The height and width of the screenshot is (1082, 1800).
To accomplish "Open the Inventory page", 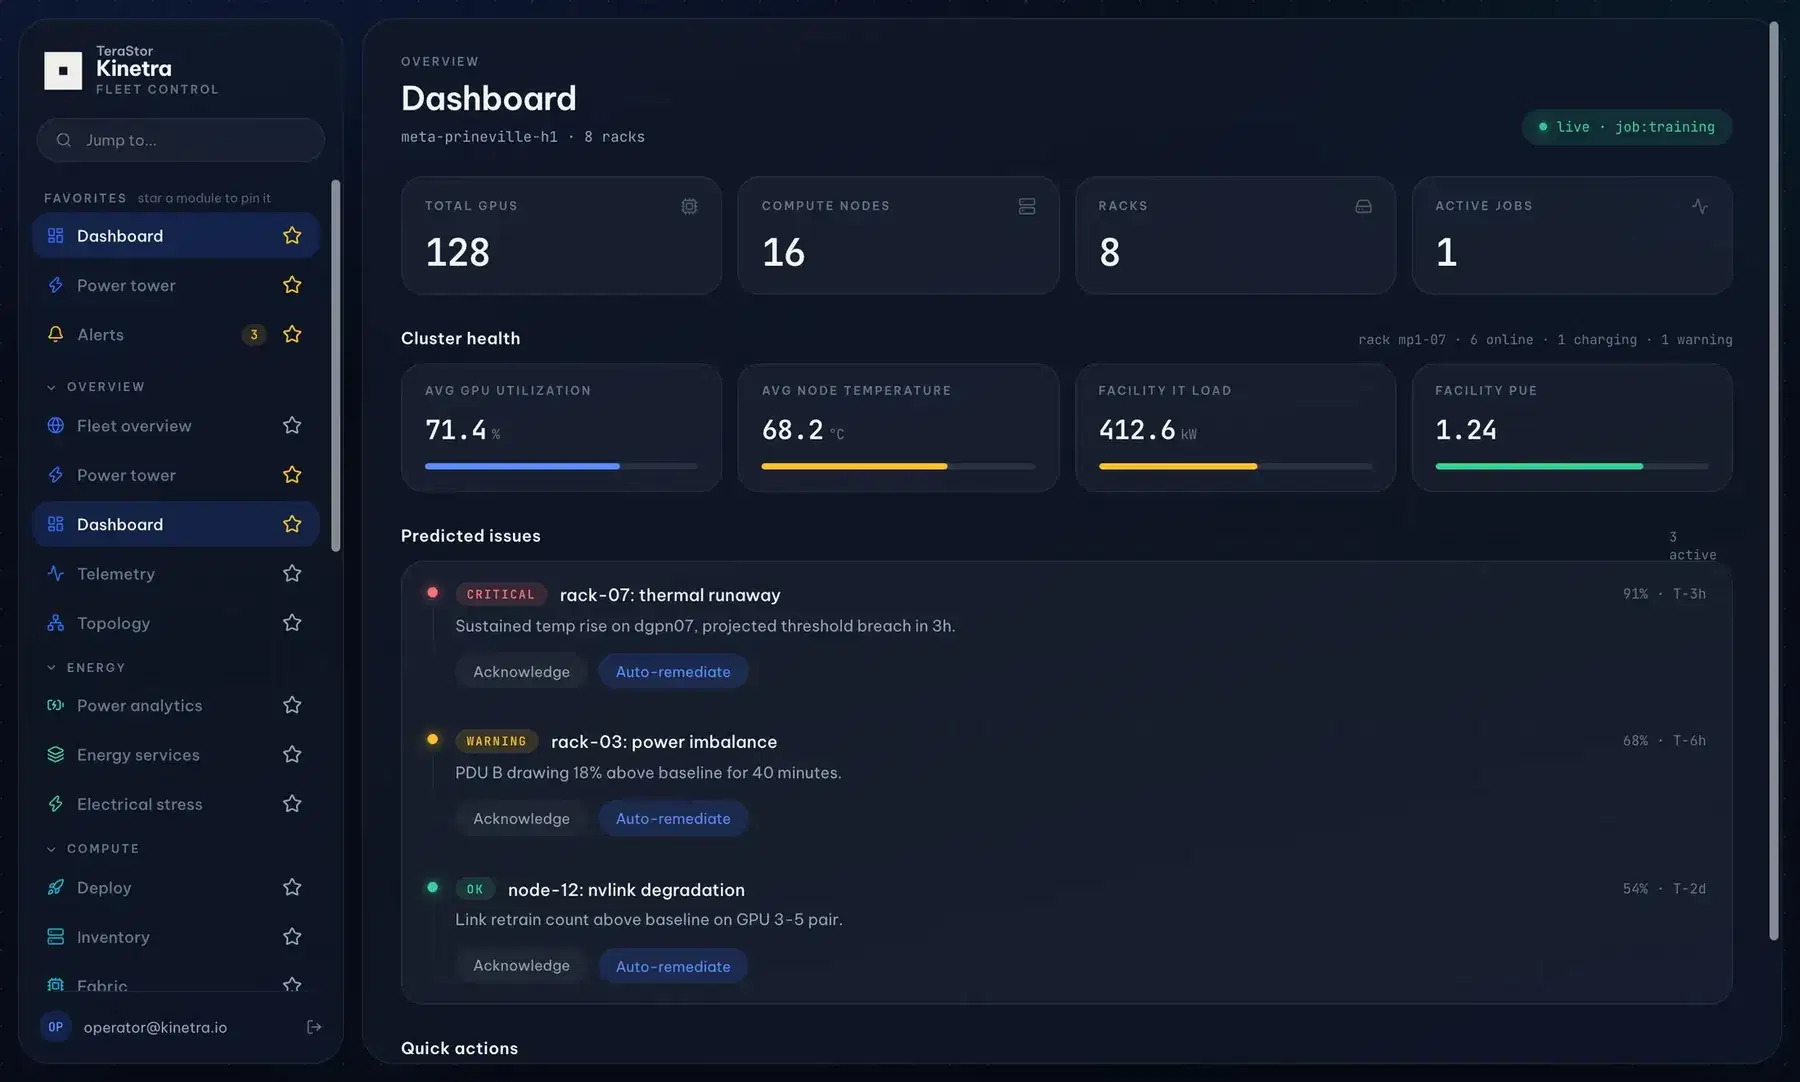I will (176, 937).
